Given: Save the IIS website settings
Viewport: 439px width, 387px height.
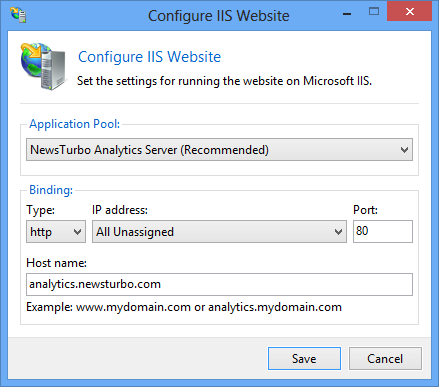Looking at the screenshot, I should 304,359.
